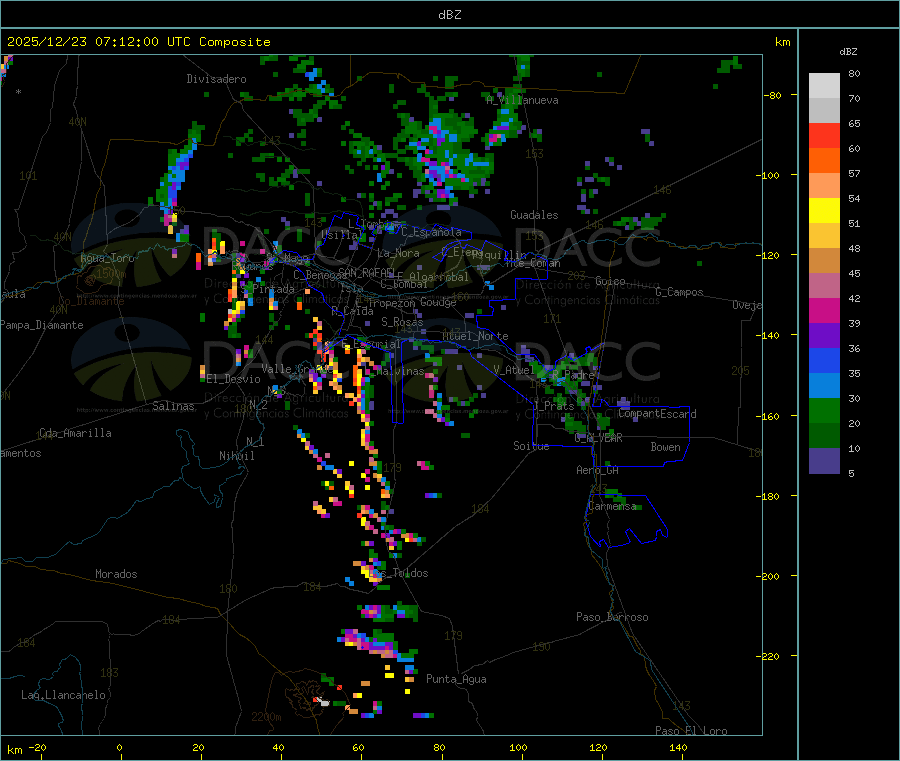
Task: Click the yellow 54–51 dBZ legend swatch
Action: tap(824, 211)
